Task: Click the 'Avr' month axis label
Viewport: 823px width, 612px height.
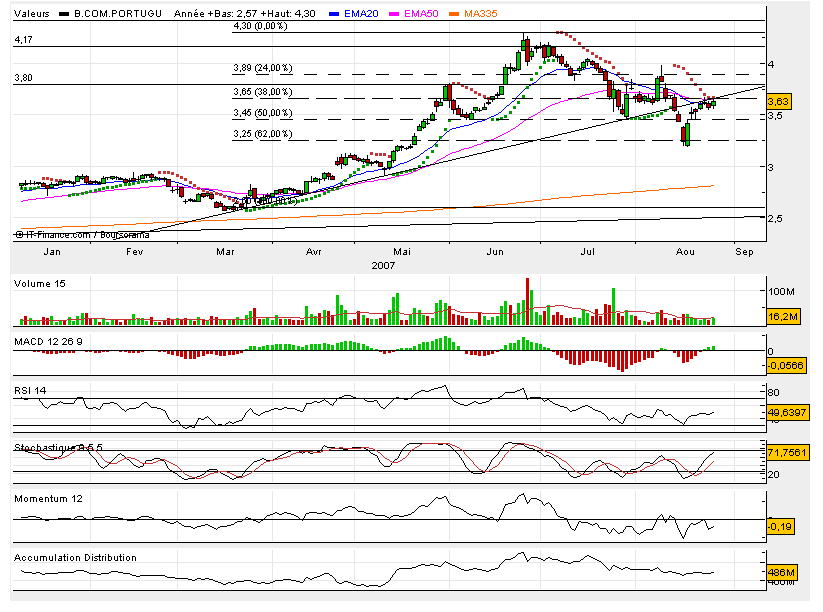Action: [313, 251]
